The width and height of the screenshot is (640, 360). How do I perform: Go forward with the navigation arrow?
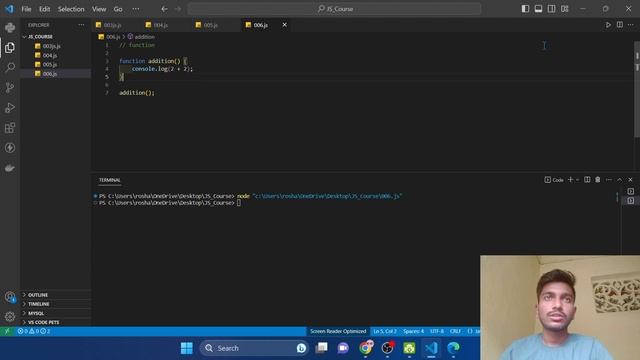click(x=178, y=9)
